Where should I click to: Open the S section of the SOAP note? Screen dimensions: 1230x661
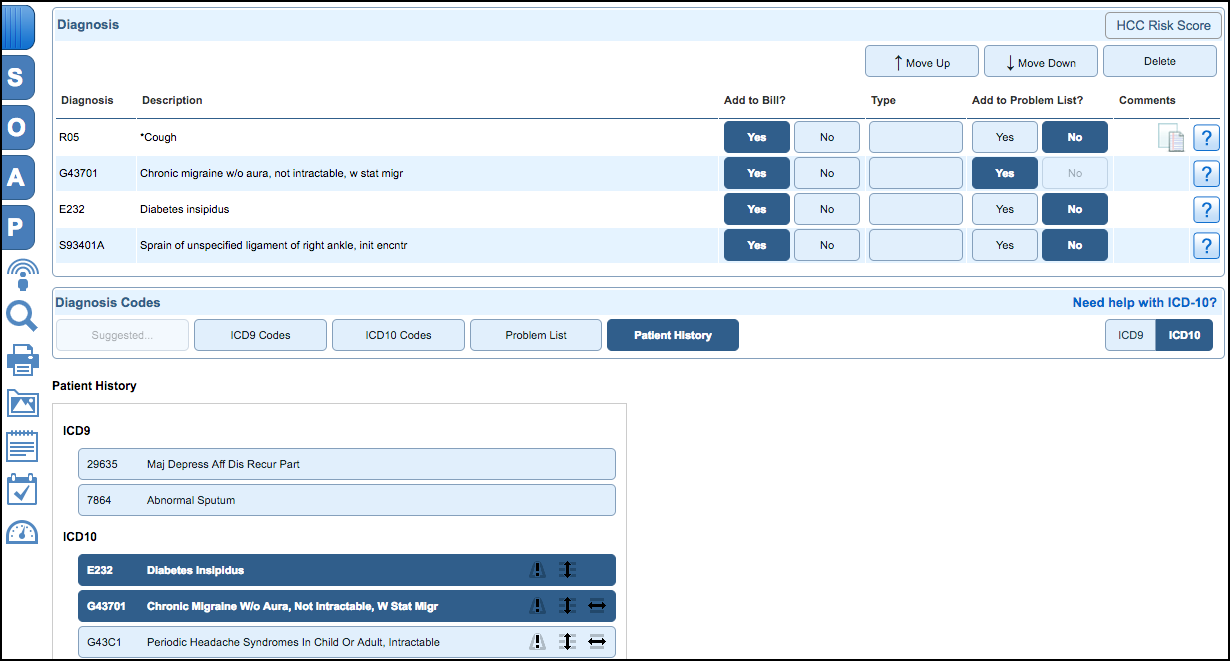(21, 77)
